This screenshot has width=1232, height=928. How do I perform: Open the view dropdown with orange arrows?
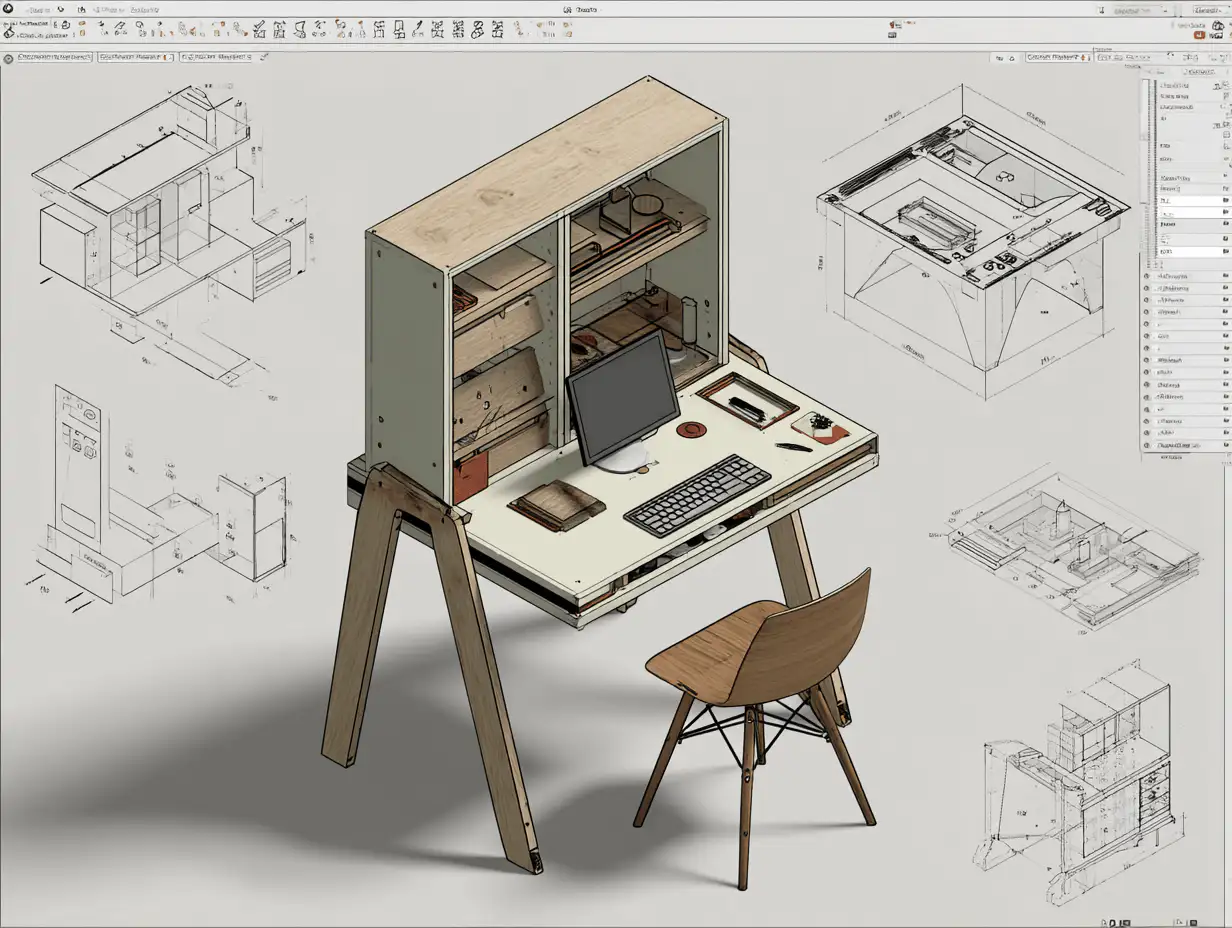pyautogui.click(x=1059, y=58)
